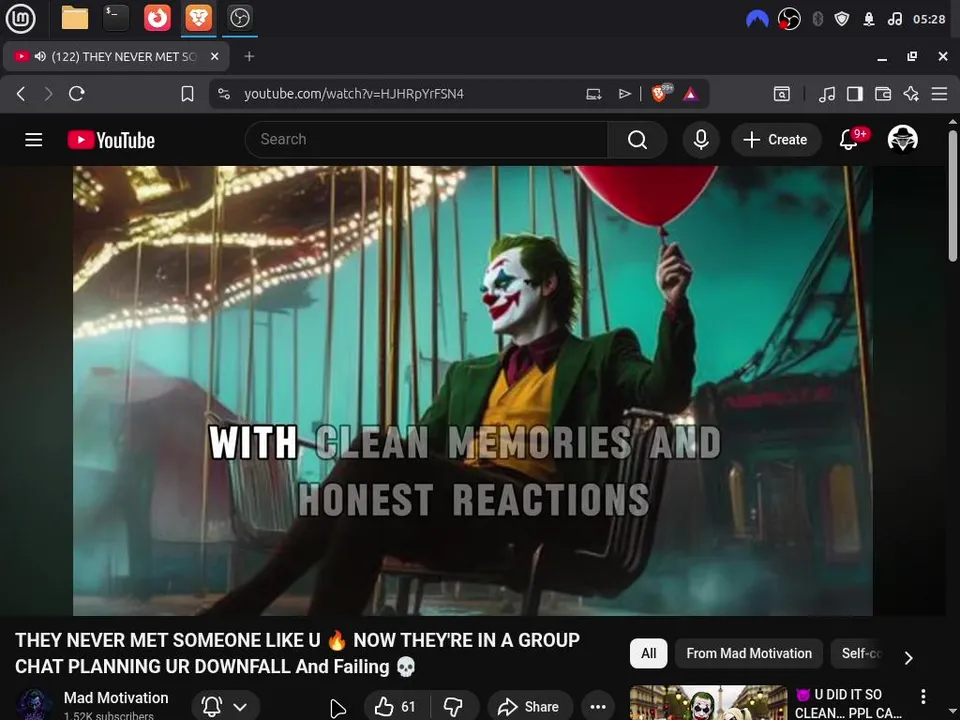Open more actions three-dot button
960x720 pixels.
pos(598,707)
